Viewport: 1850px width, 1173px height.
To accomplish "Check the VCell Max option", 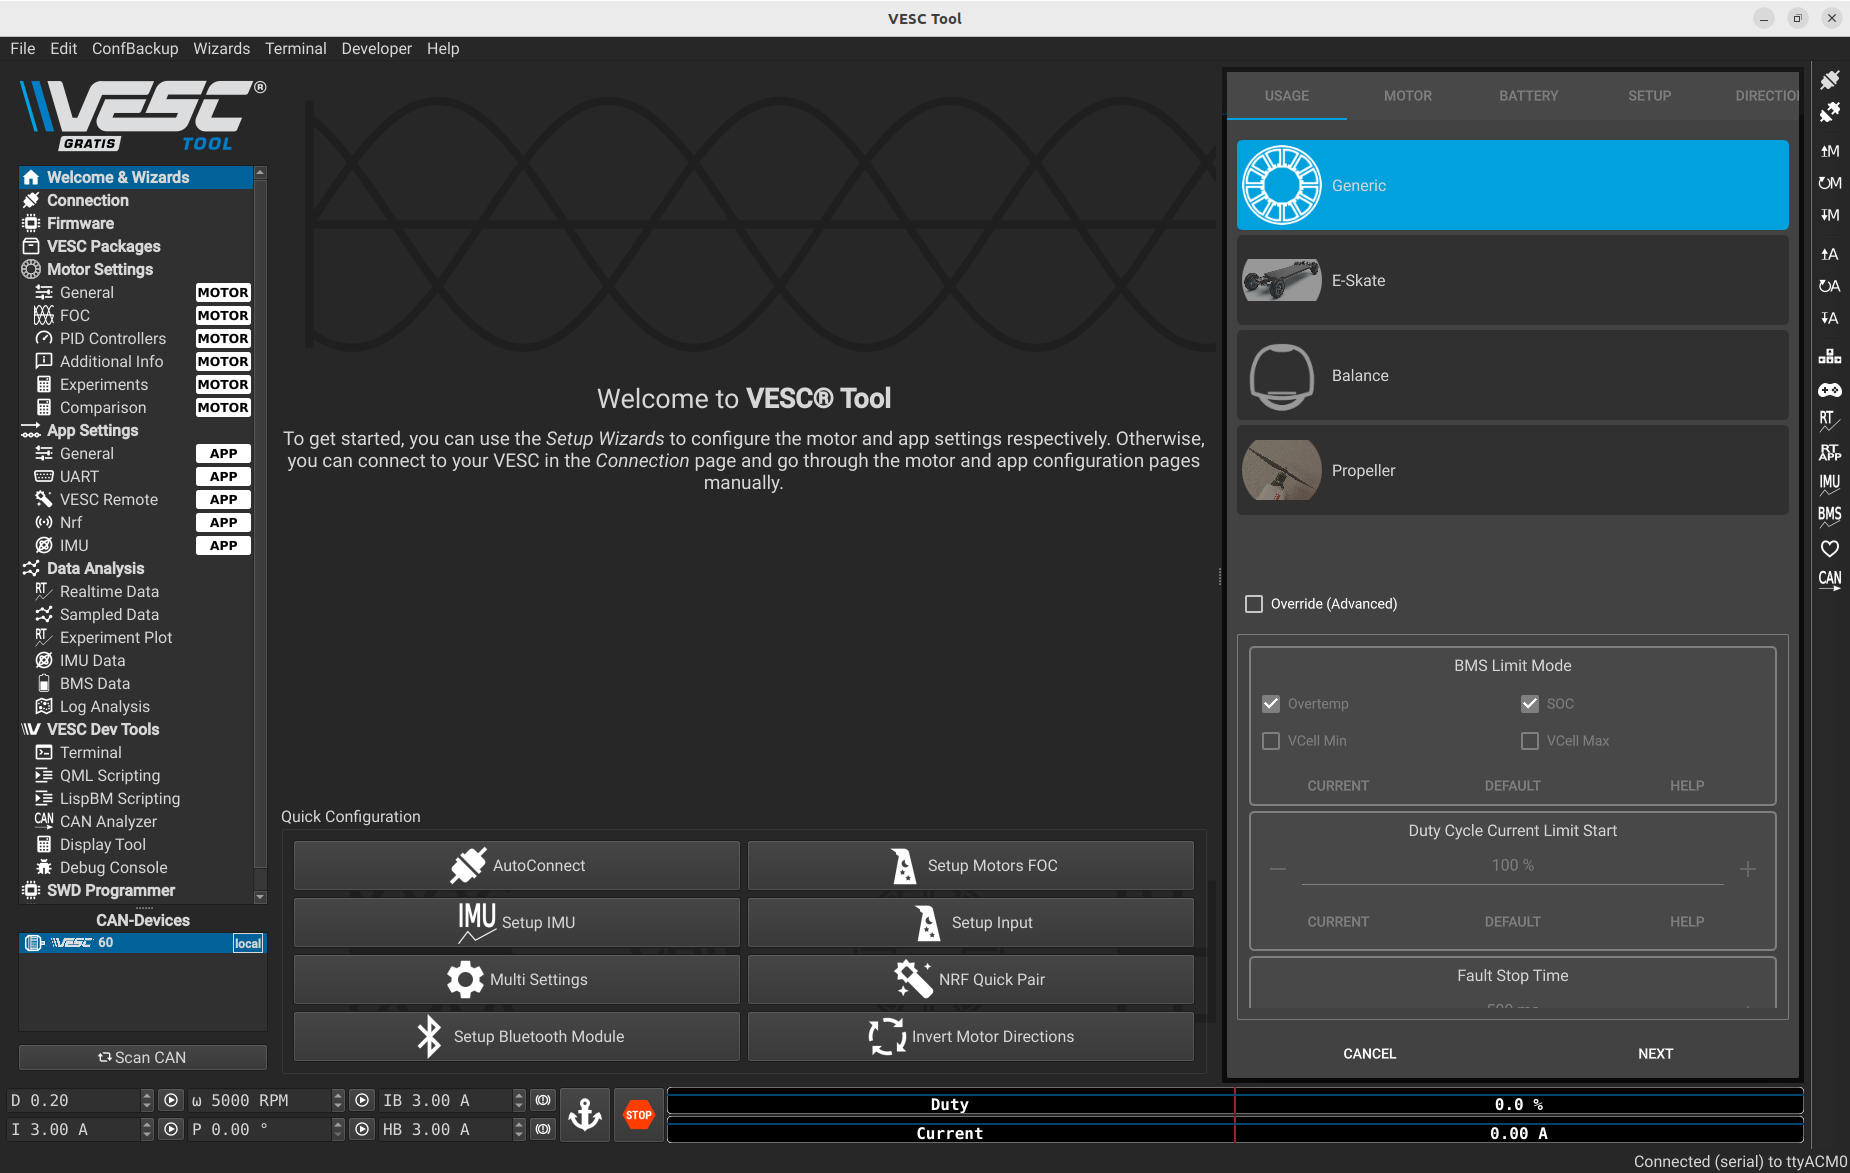I will click(x=1530, y=741).
